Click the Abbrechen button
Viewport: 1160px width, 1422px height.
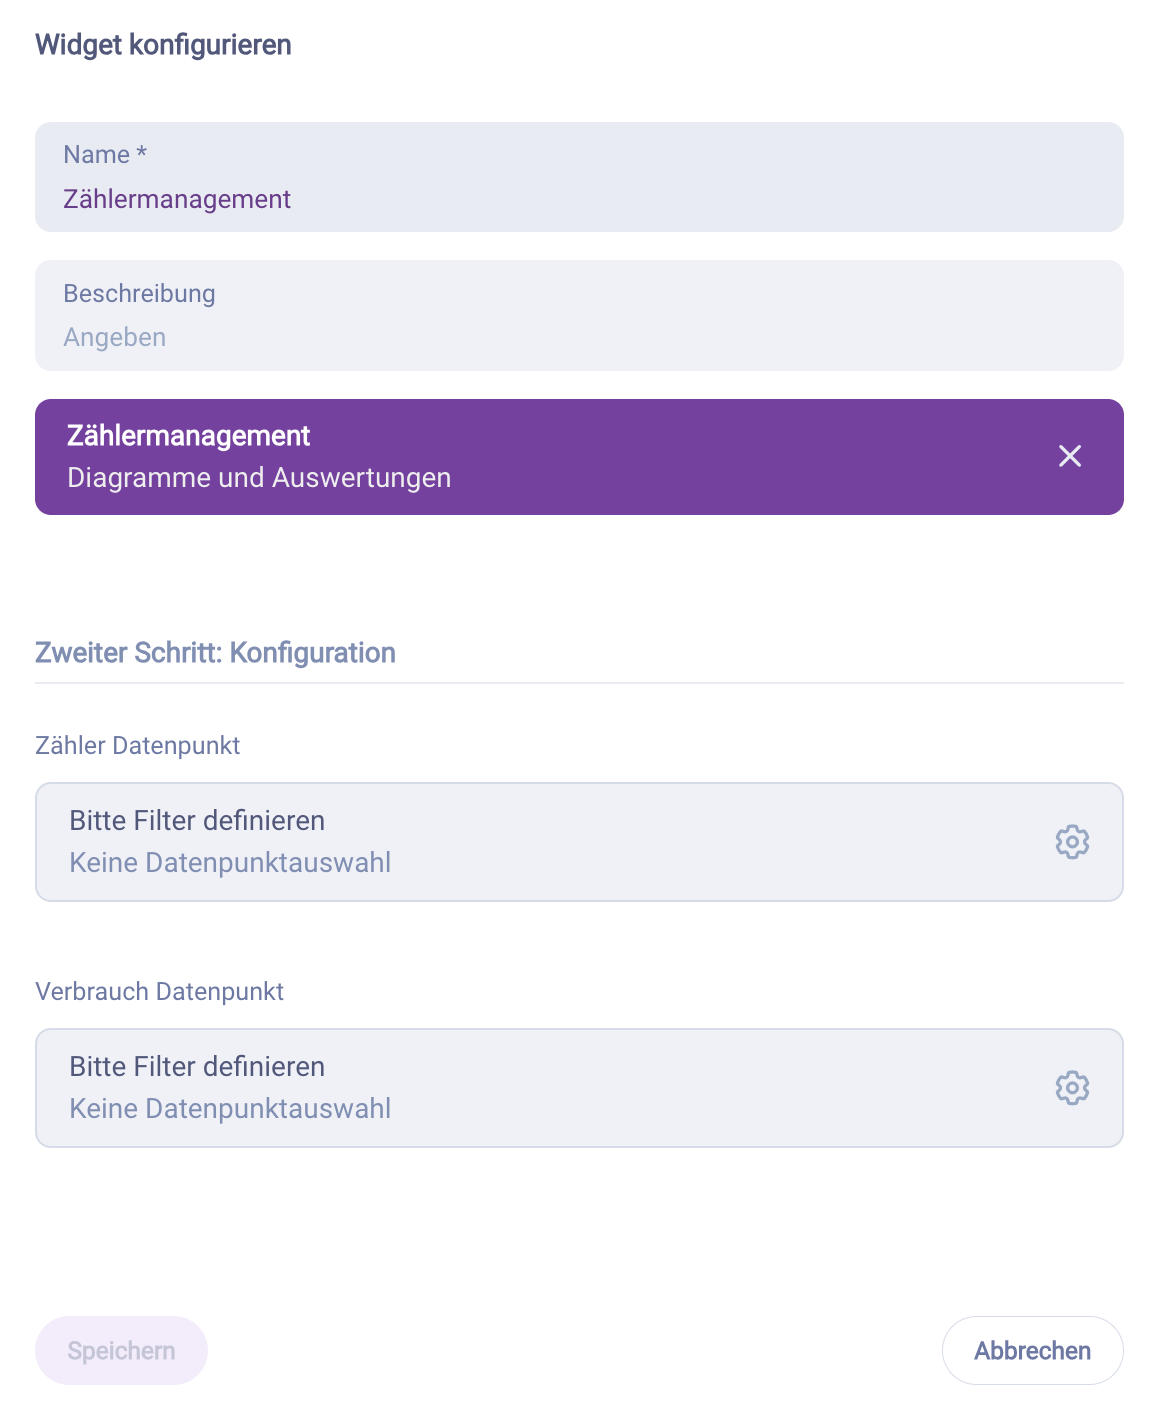tap(1032, 1350)
